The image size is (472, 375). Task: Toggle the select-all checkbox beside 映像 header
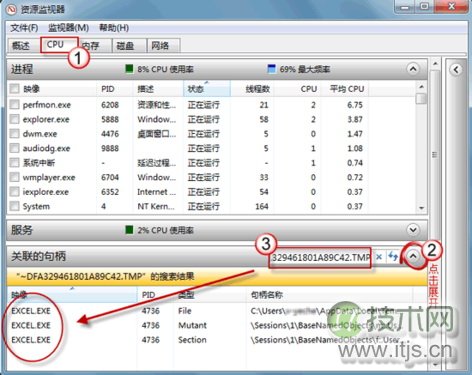(x=14, y=89)
